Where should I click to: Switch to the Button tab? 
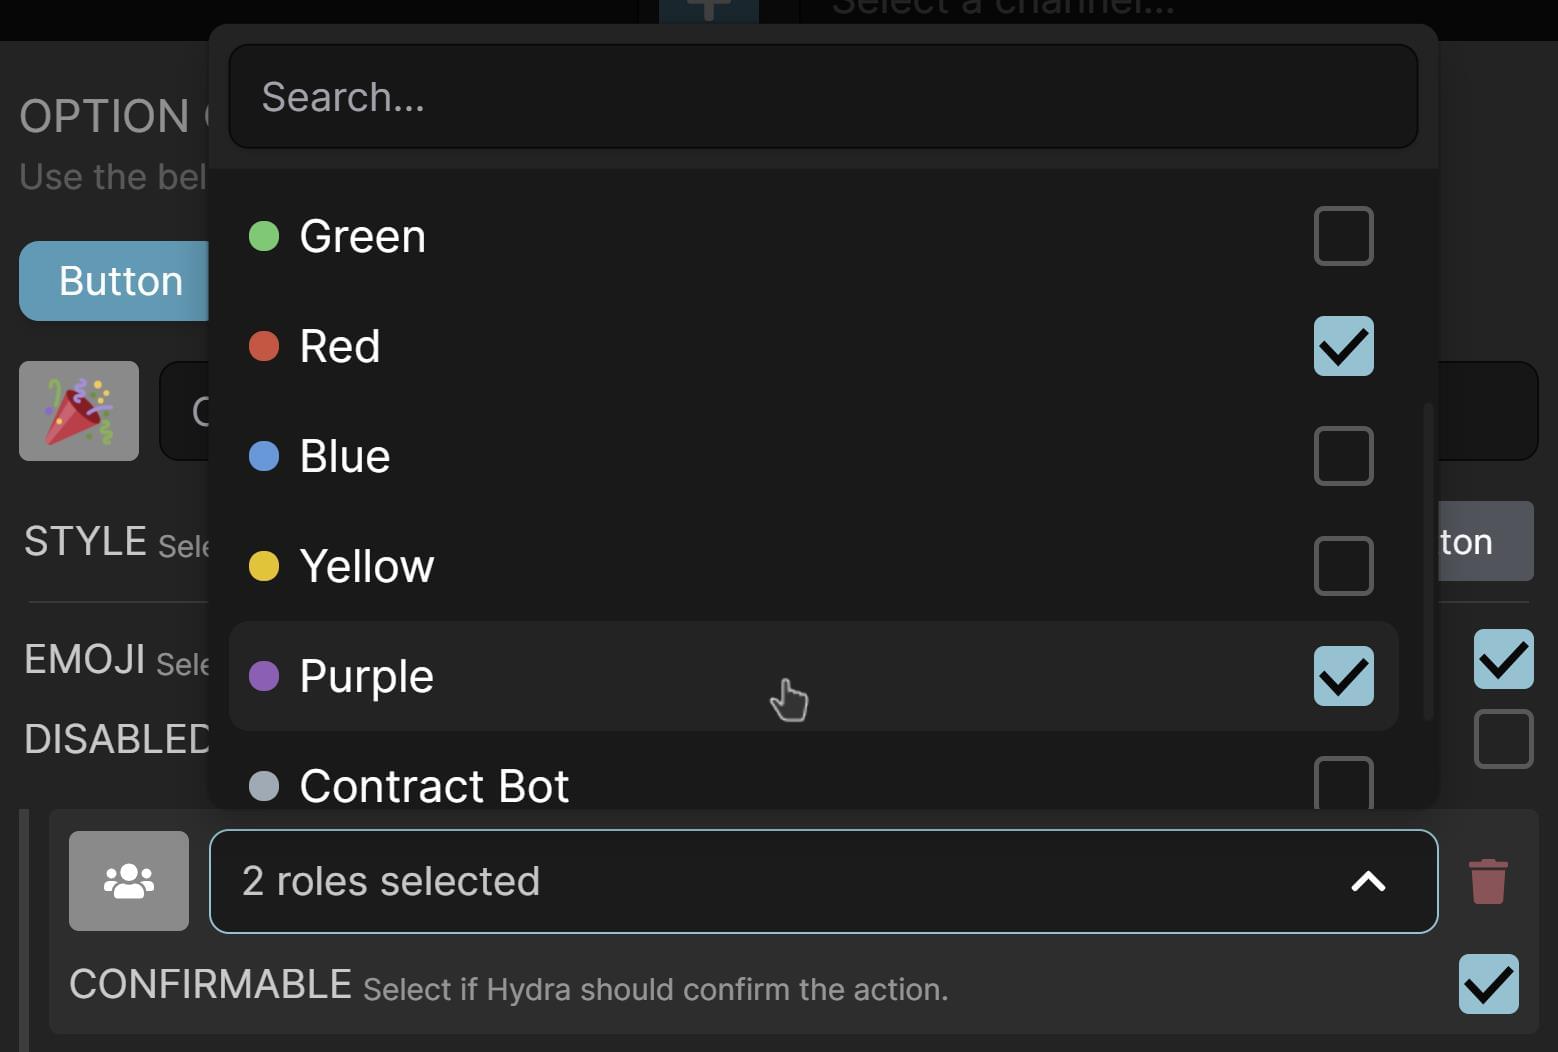tap(119, 281)
